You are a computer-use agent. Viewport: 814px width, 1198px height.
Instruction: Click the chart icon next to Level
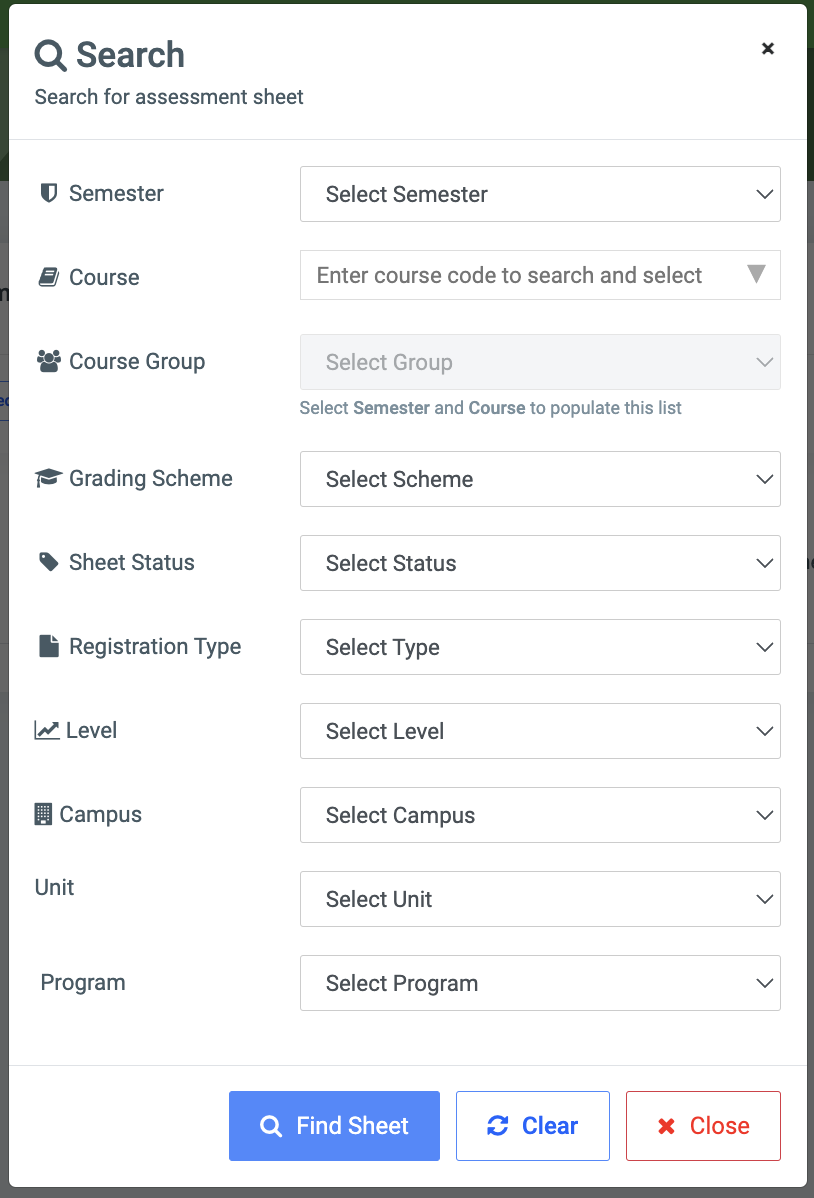(46, 729)
